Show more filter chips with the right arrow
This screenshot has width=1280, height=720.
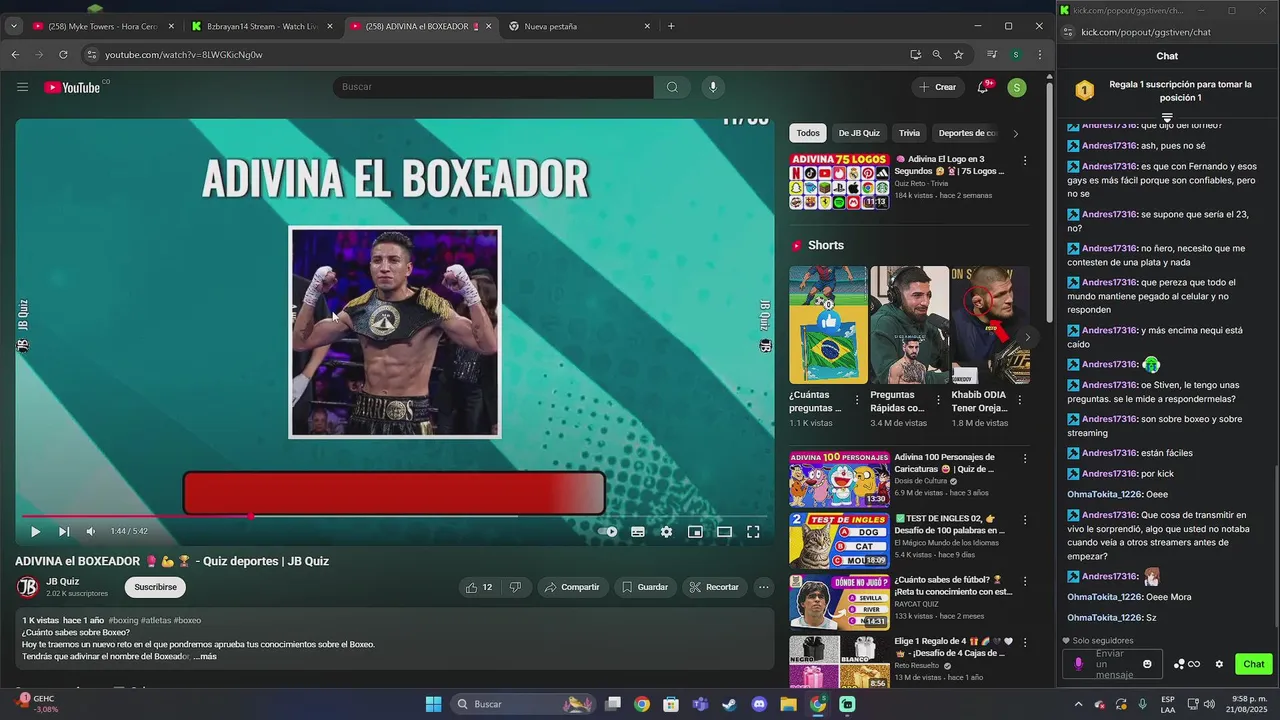pos(1016,133)
